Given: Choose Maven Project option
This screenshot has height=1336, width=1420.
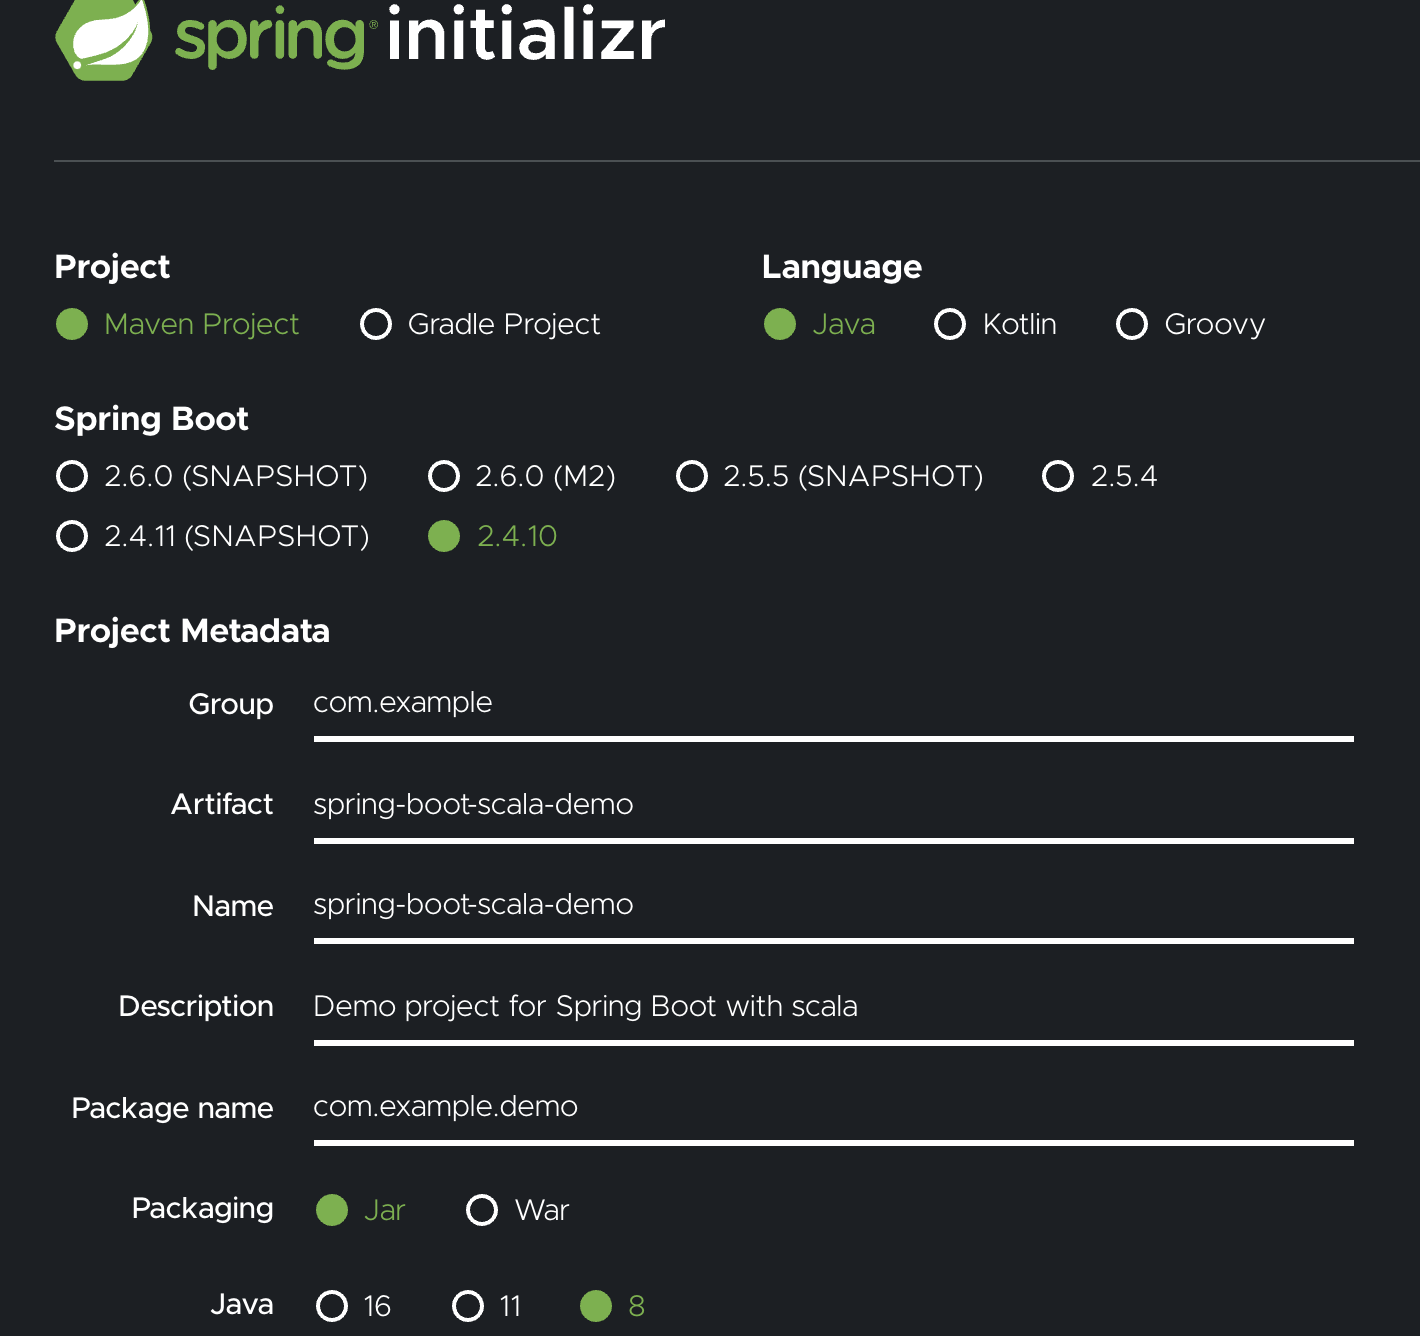Looking at the screenshot, I should point(72,324).
